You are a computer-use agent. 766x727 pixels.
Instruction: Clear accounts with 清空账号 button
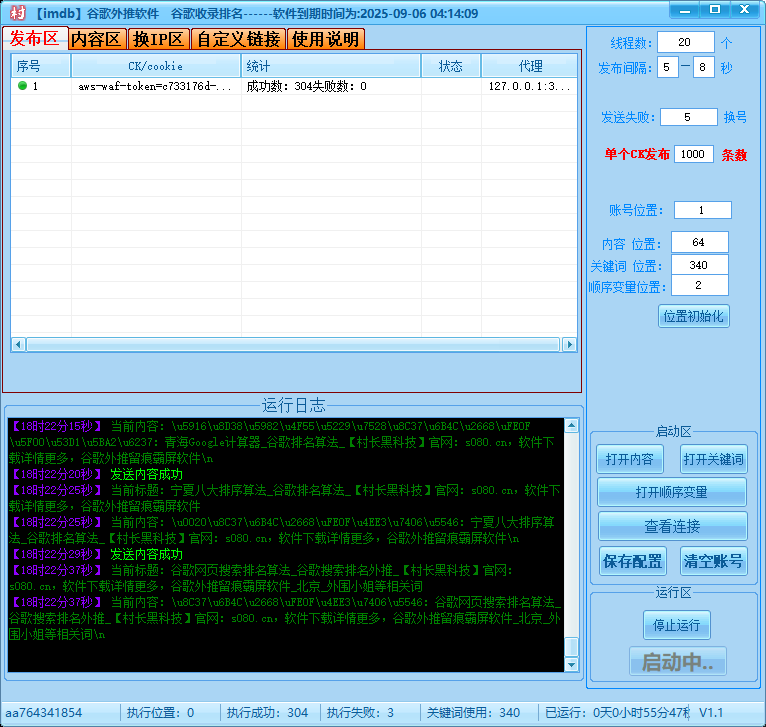click(713, 560)
